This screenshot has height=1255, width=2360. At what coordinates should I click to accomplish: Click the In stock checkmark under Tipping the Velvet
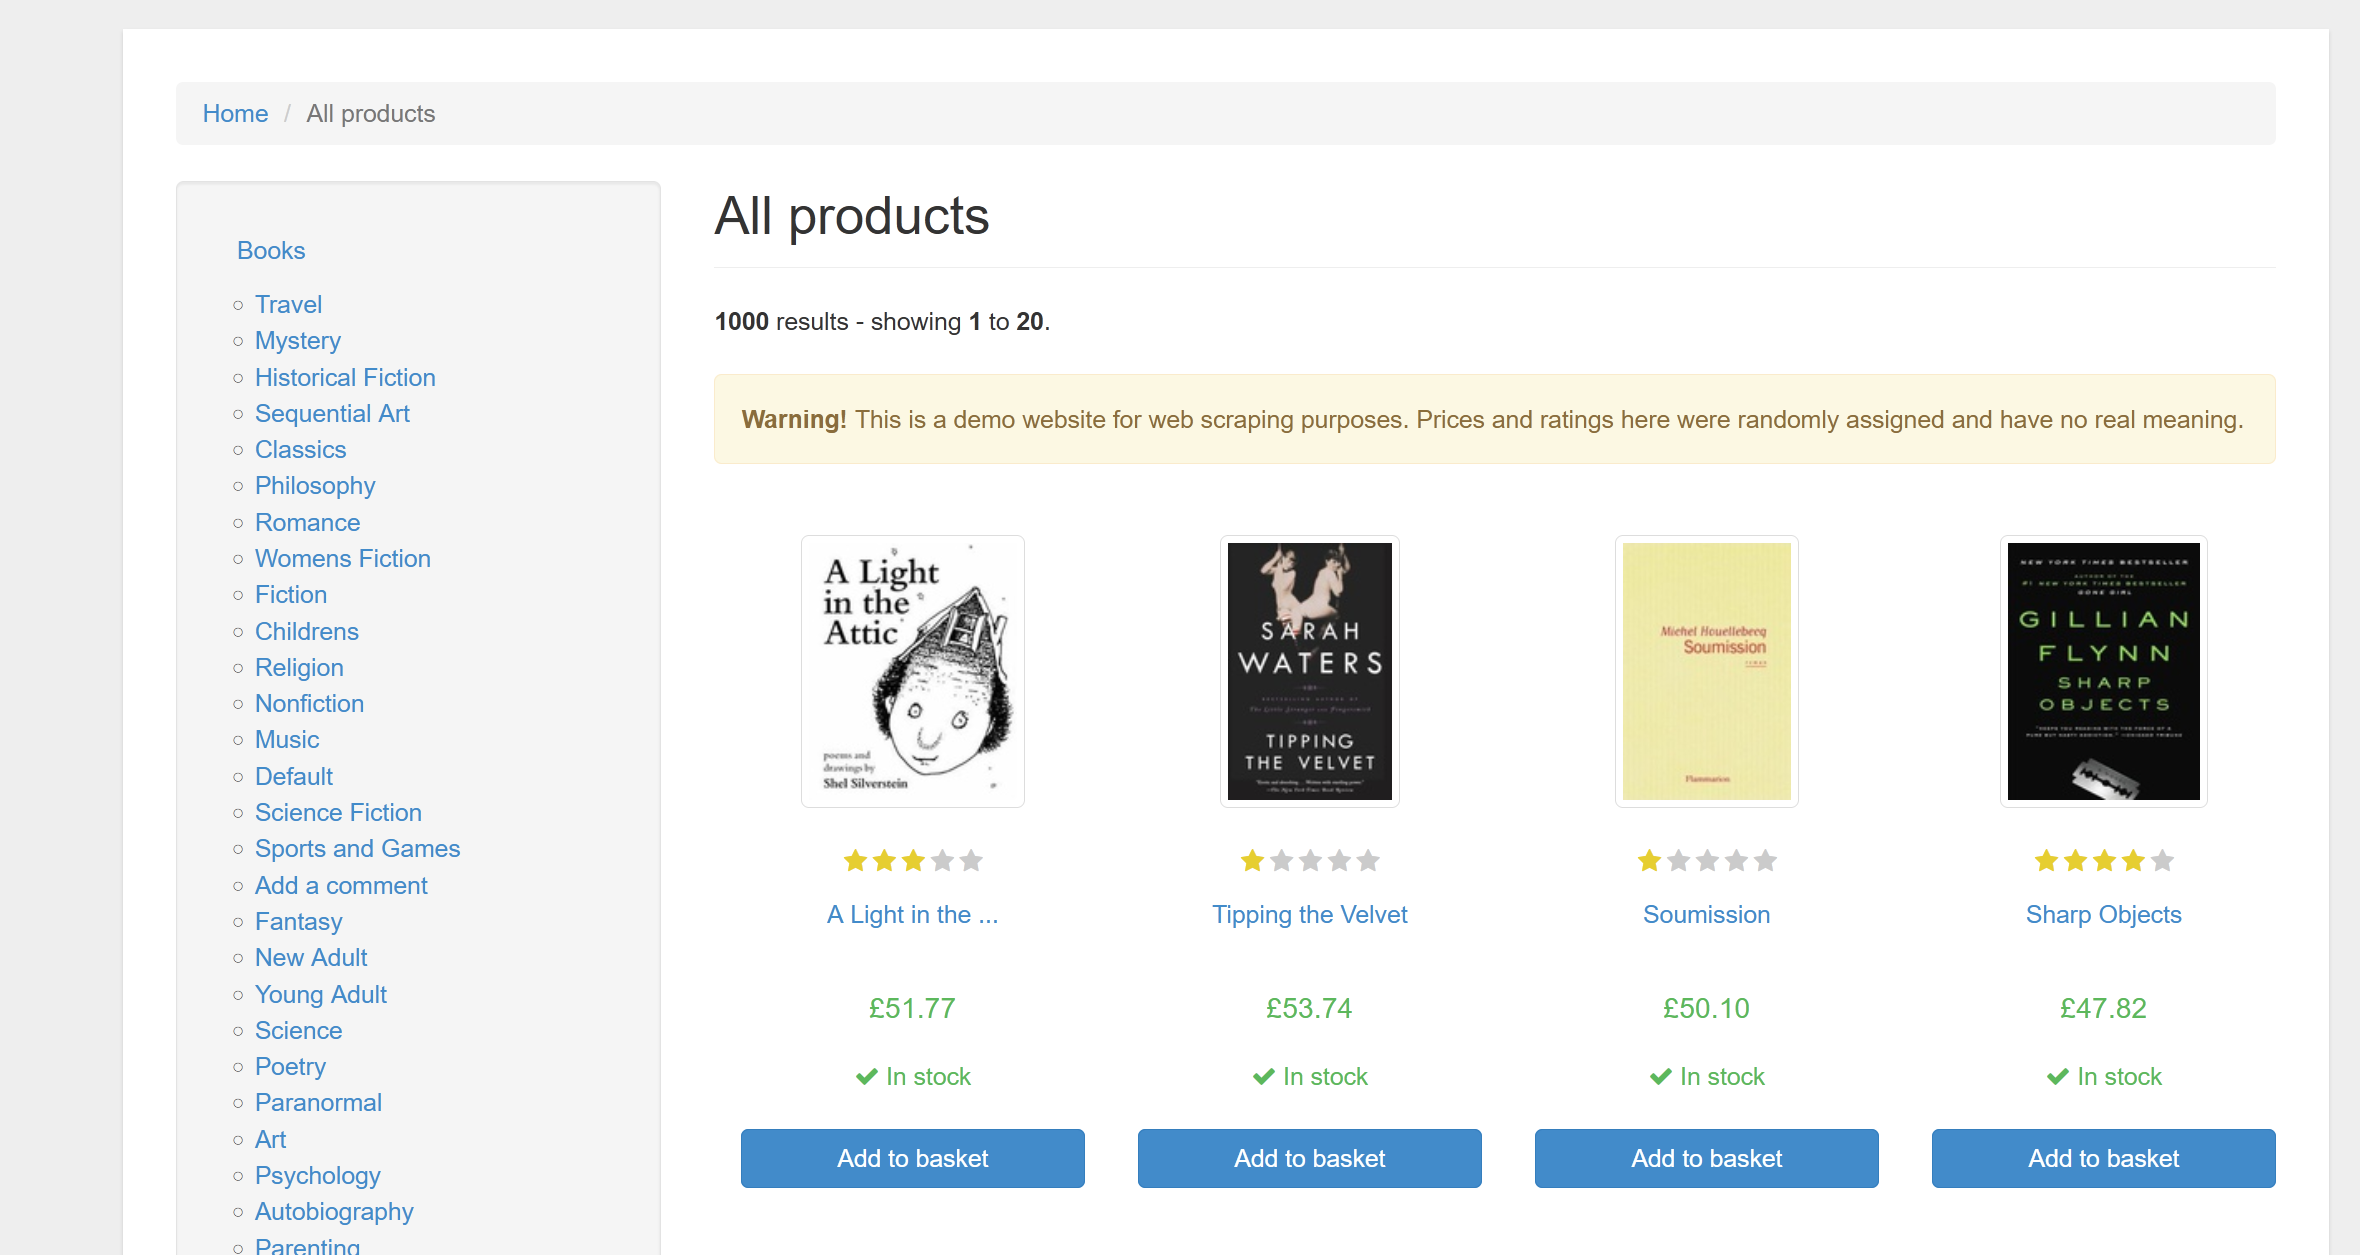tap(1264, 1077)
